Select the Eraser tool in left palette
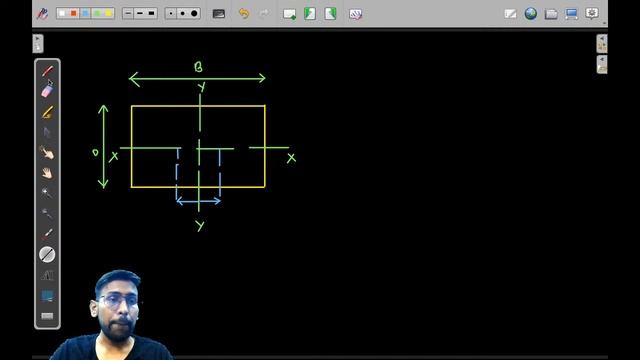 (47, 91)
